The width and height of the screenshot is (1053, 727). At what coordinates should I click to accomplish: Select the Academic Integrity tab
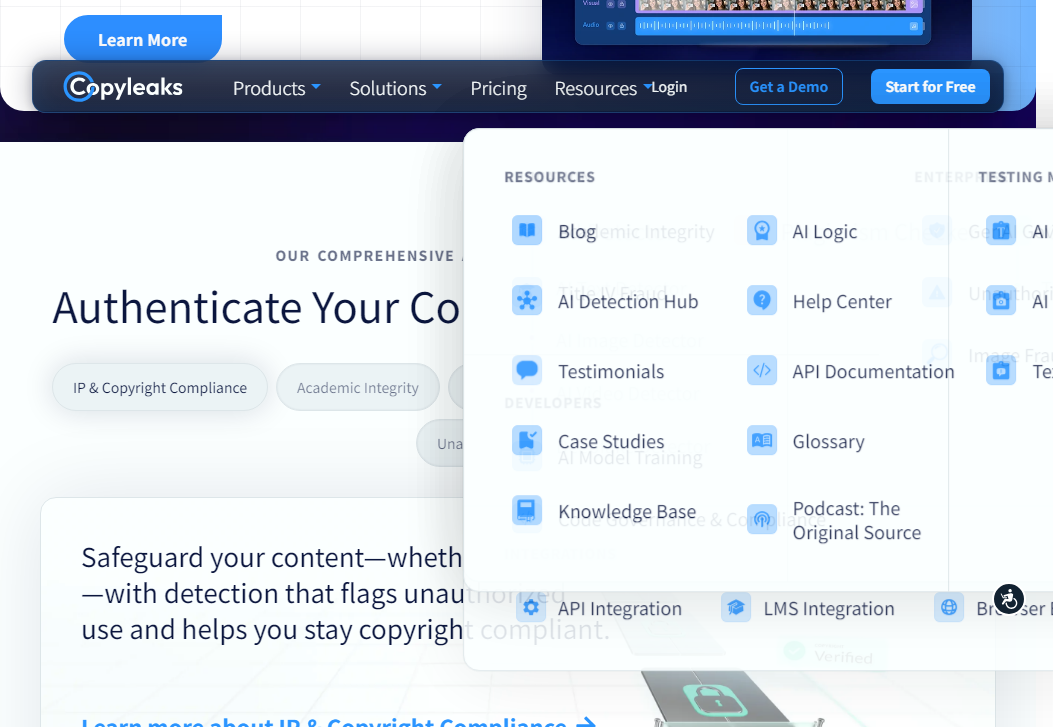coord(357,387)
